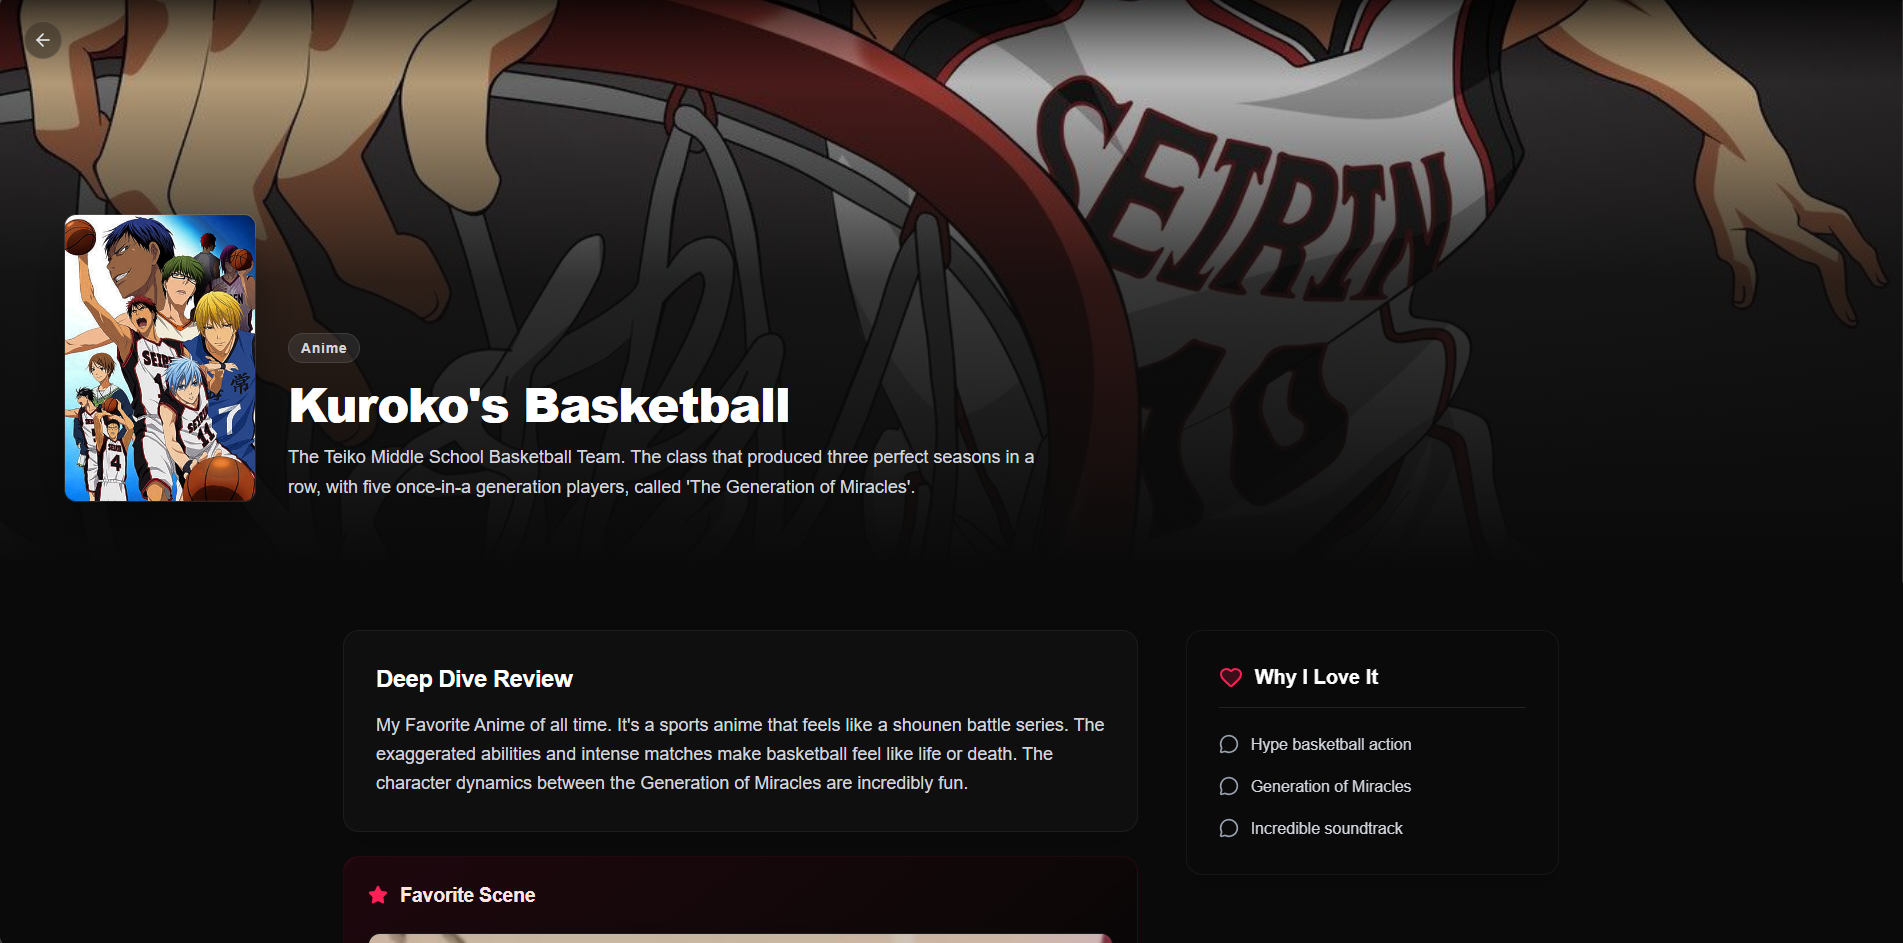Click the bubble icon next to Hype basketball action

[1229, 744]
